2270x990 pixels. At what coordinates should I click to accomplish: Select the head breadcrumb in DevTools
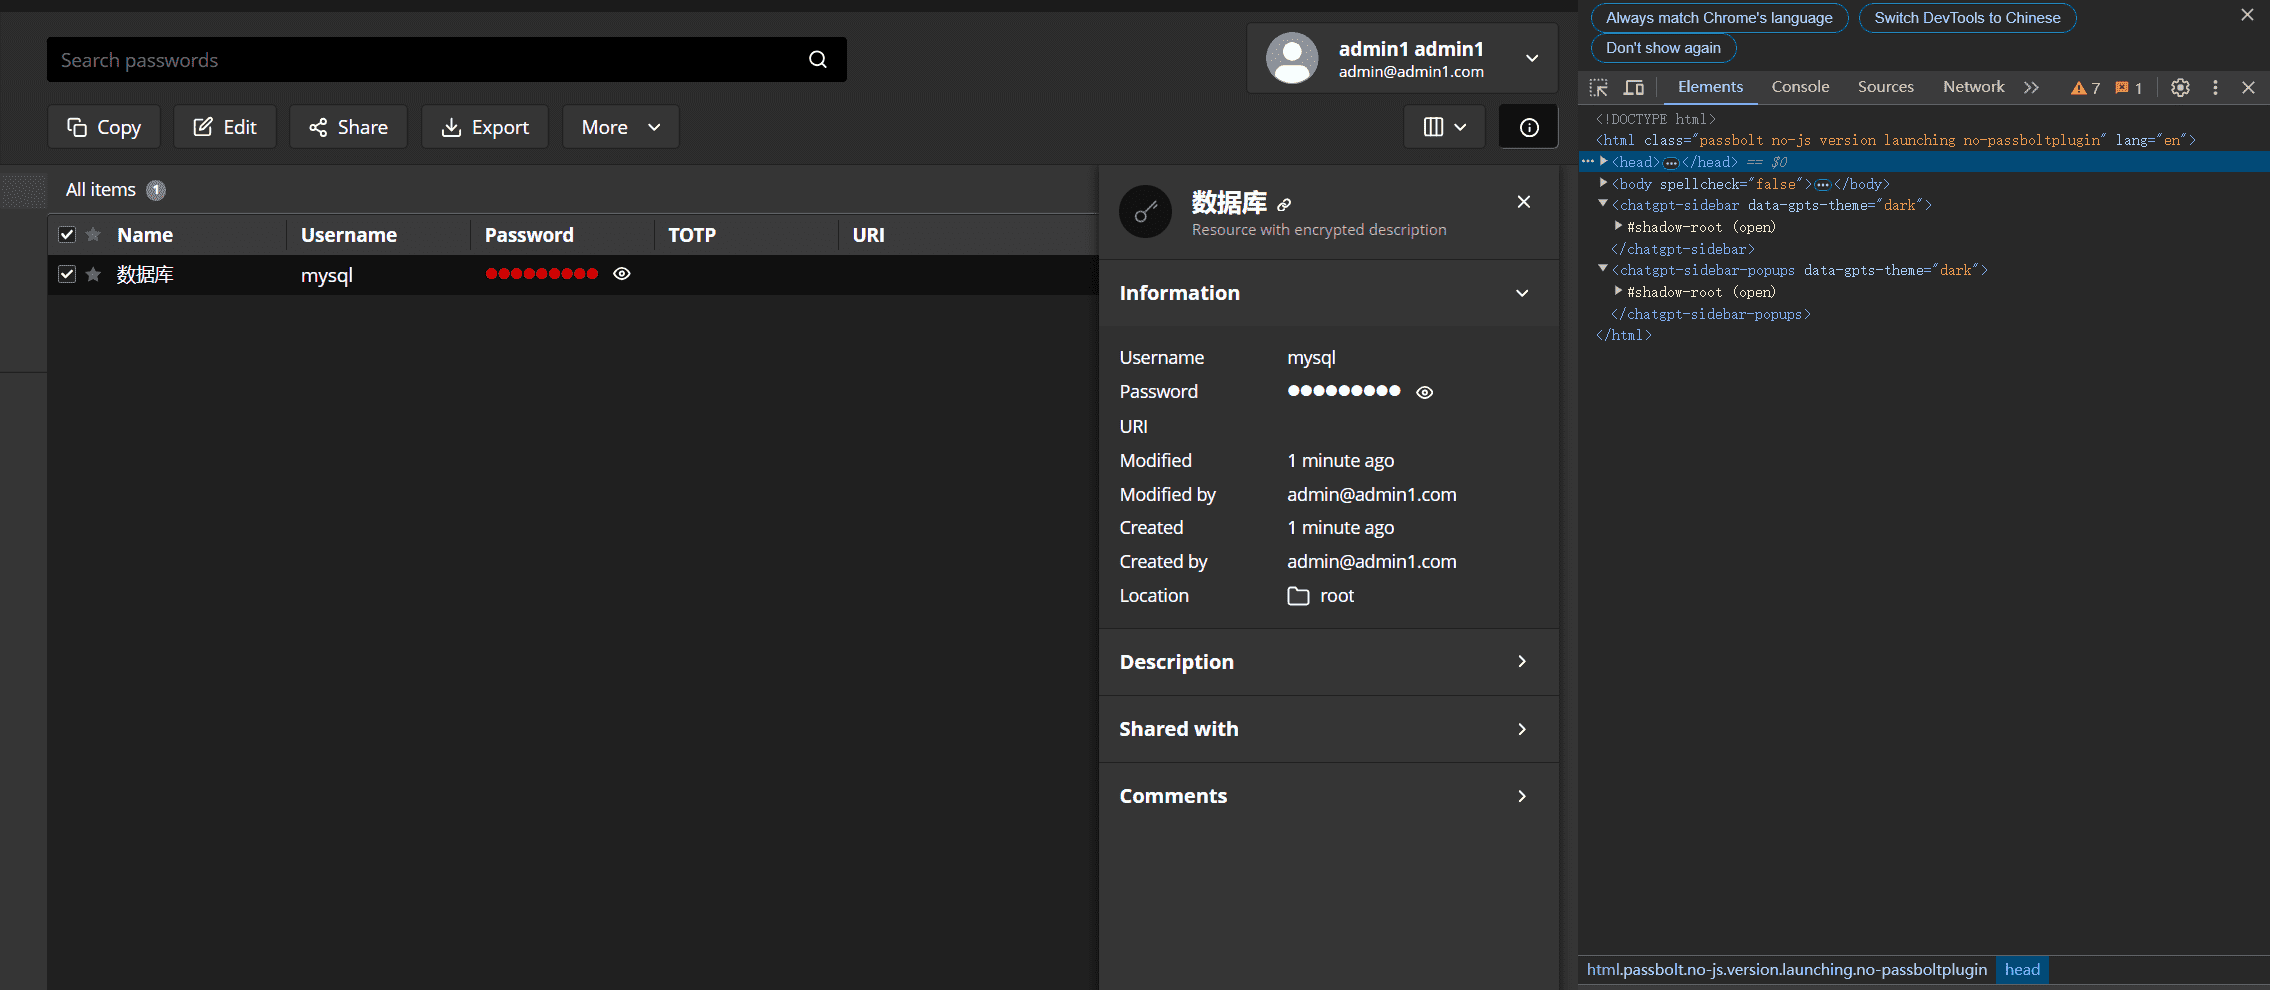[2022, 969]
